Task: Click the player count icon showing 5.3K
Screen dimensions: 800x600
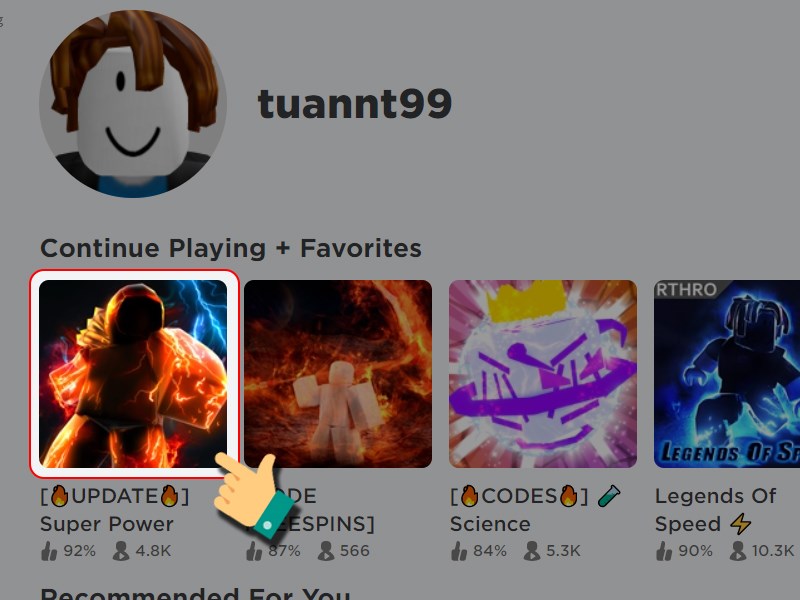Action: [x=532, y=551]
